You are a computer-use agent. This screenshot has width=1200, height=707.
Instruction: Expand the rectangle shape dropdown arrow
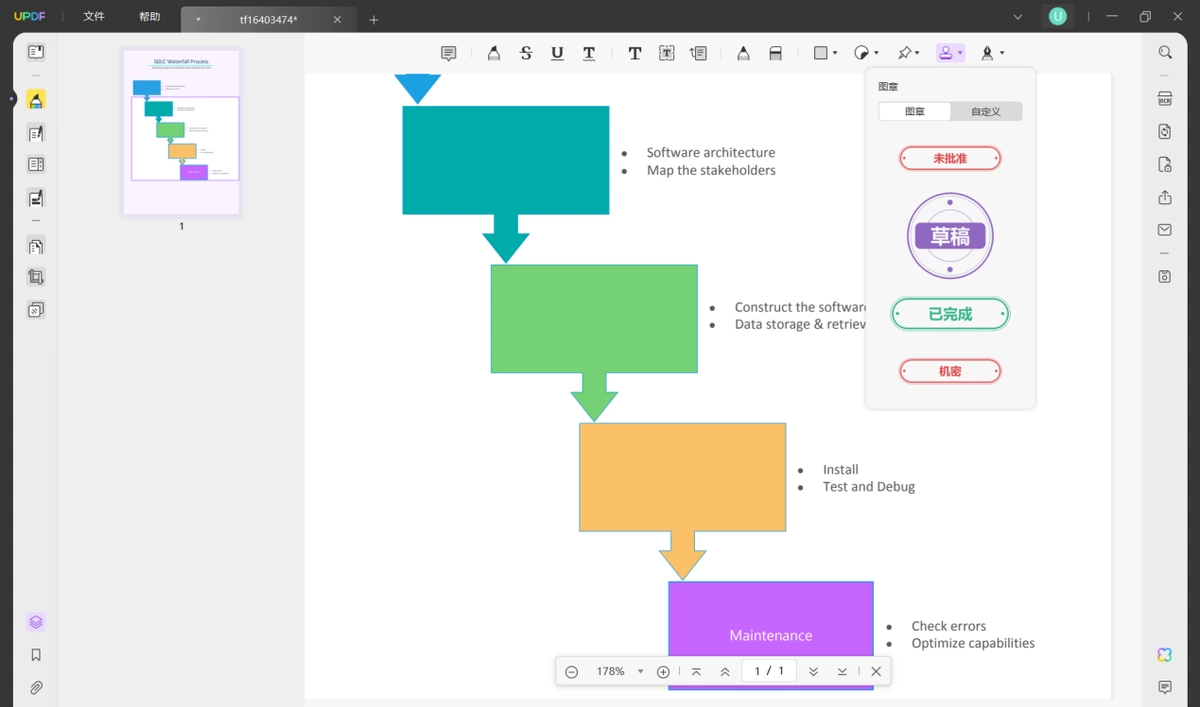click(x=834, y=53)
